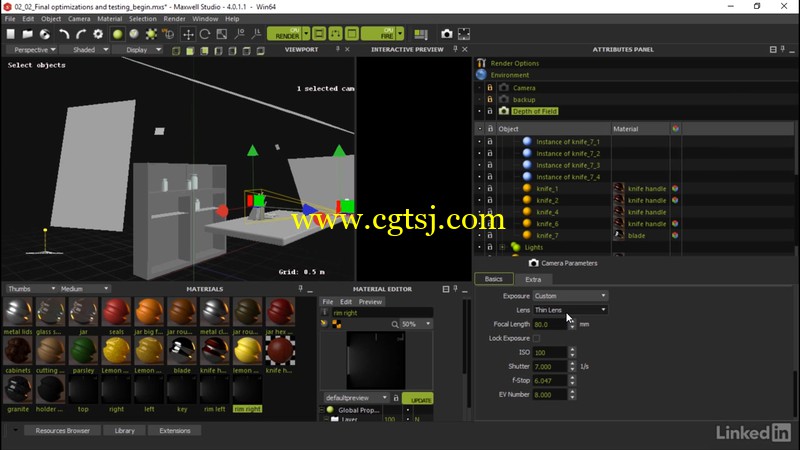Click the grey sphere toolbar icon
800x450 pixels.
point(134,34)
